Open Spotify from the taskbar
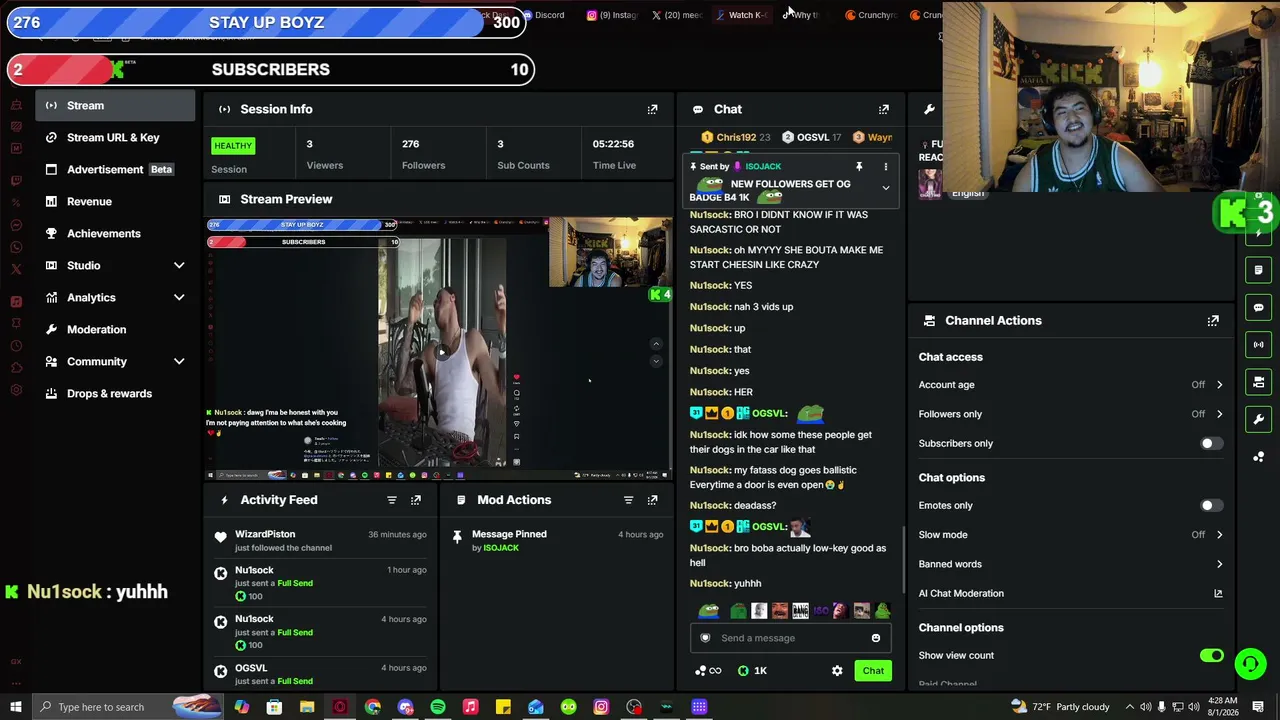1280x720 pixels. (438, 707)
